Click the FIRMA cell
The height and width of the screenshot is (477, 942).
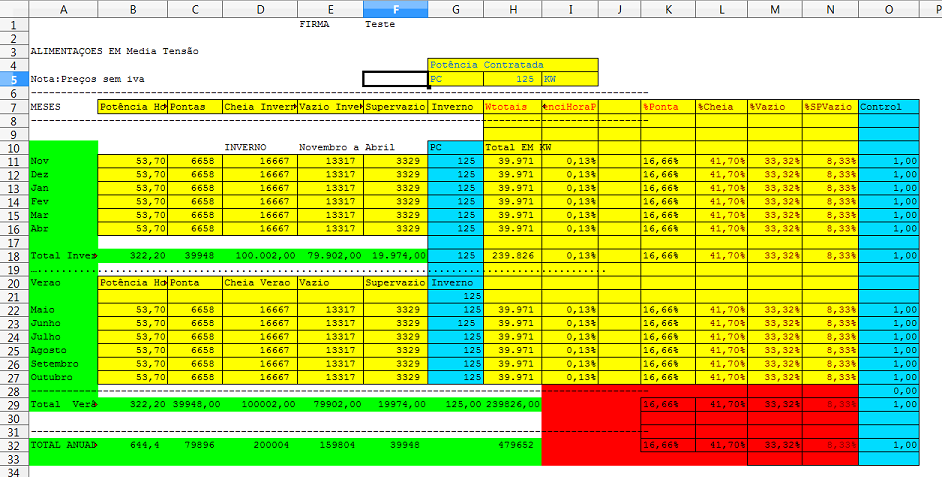[x=314, y=24]
